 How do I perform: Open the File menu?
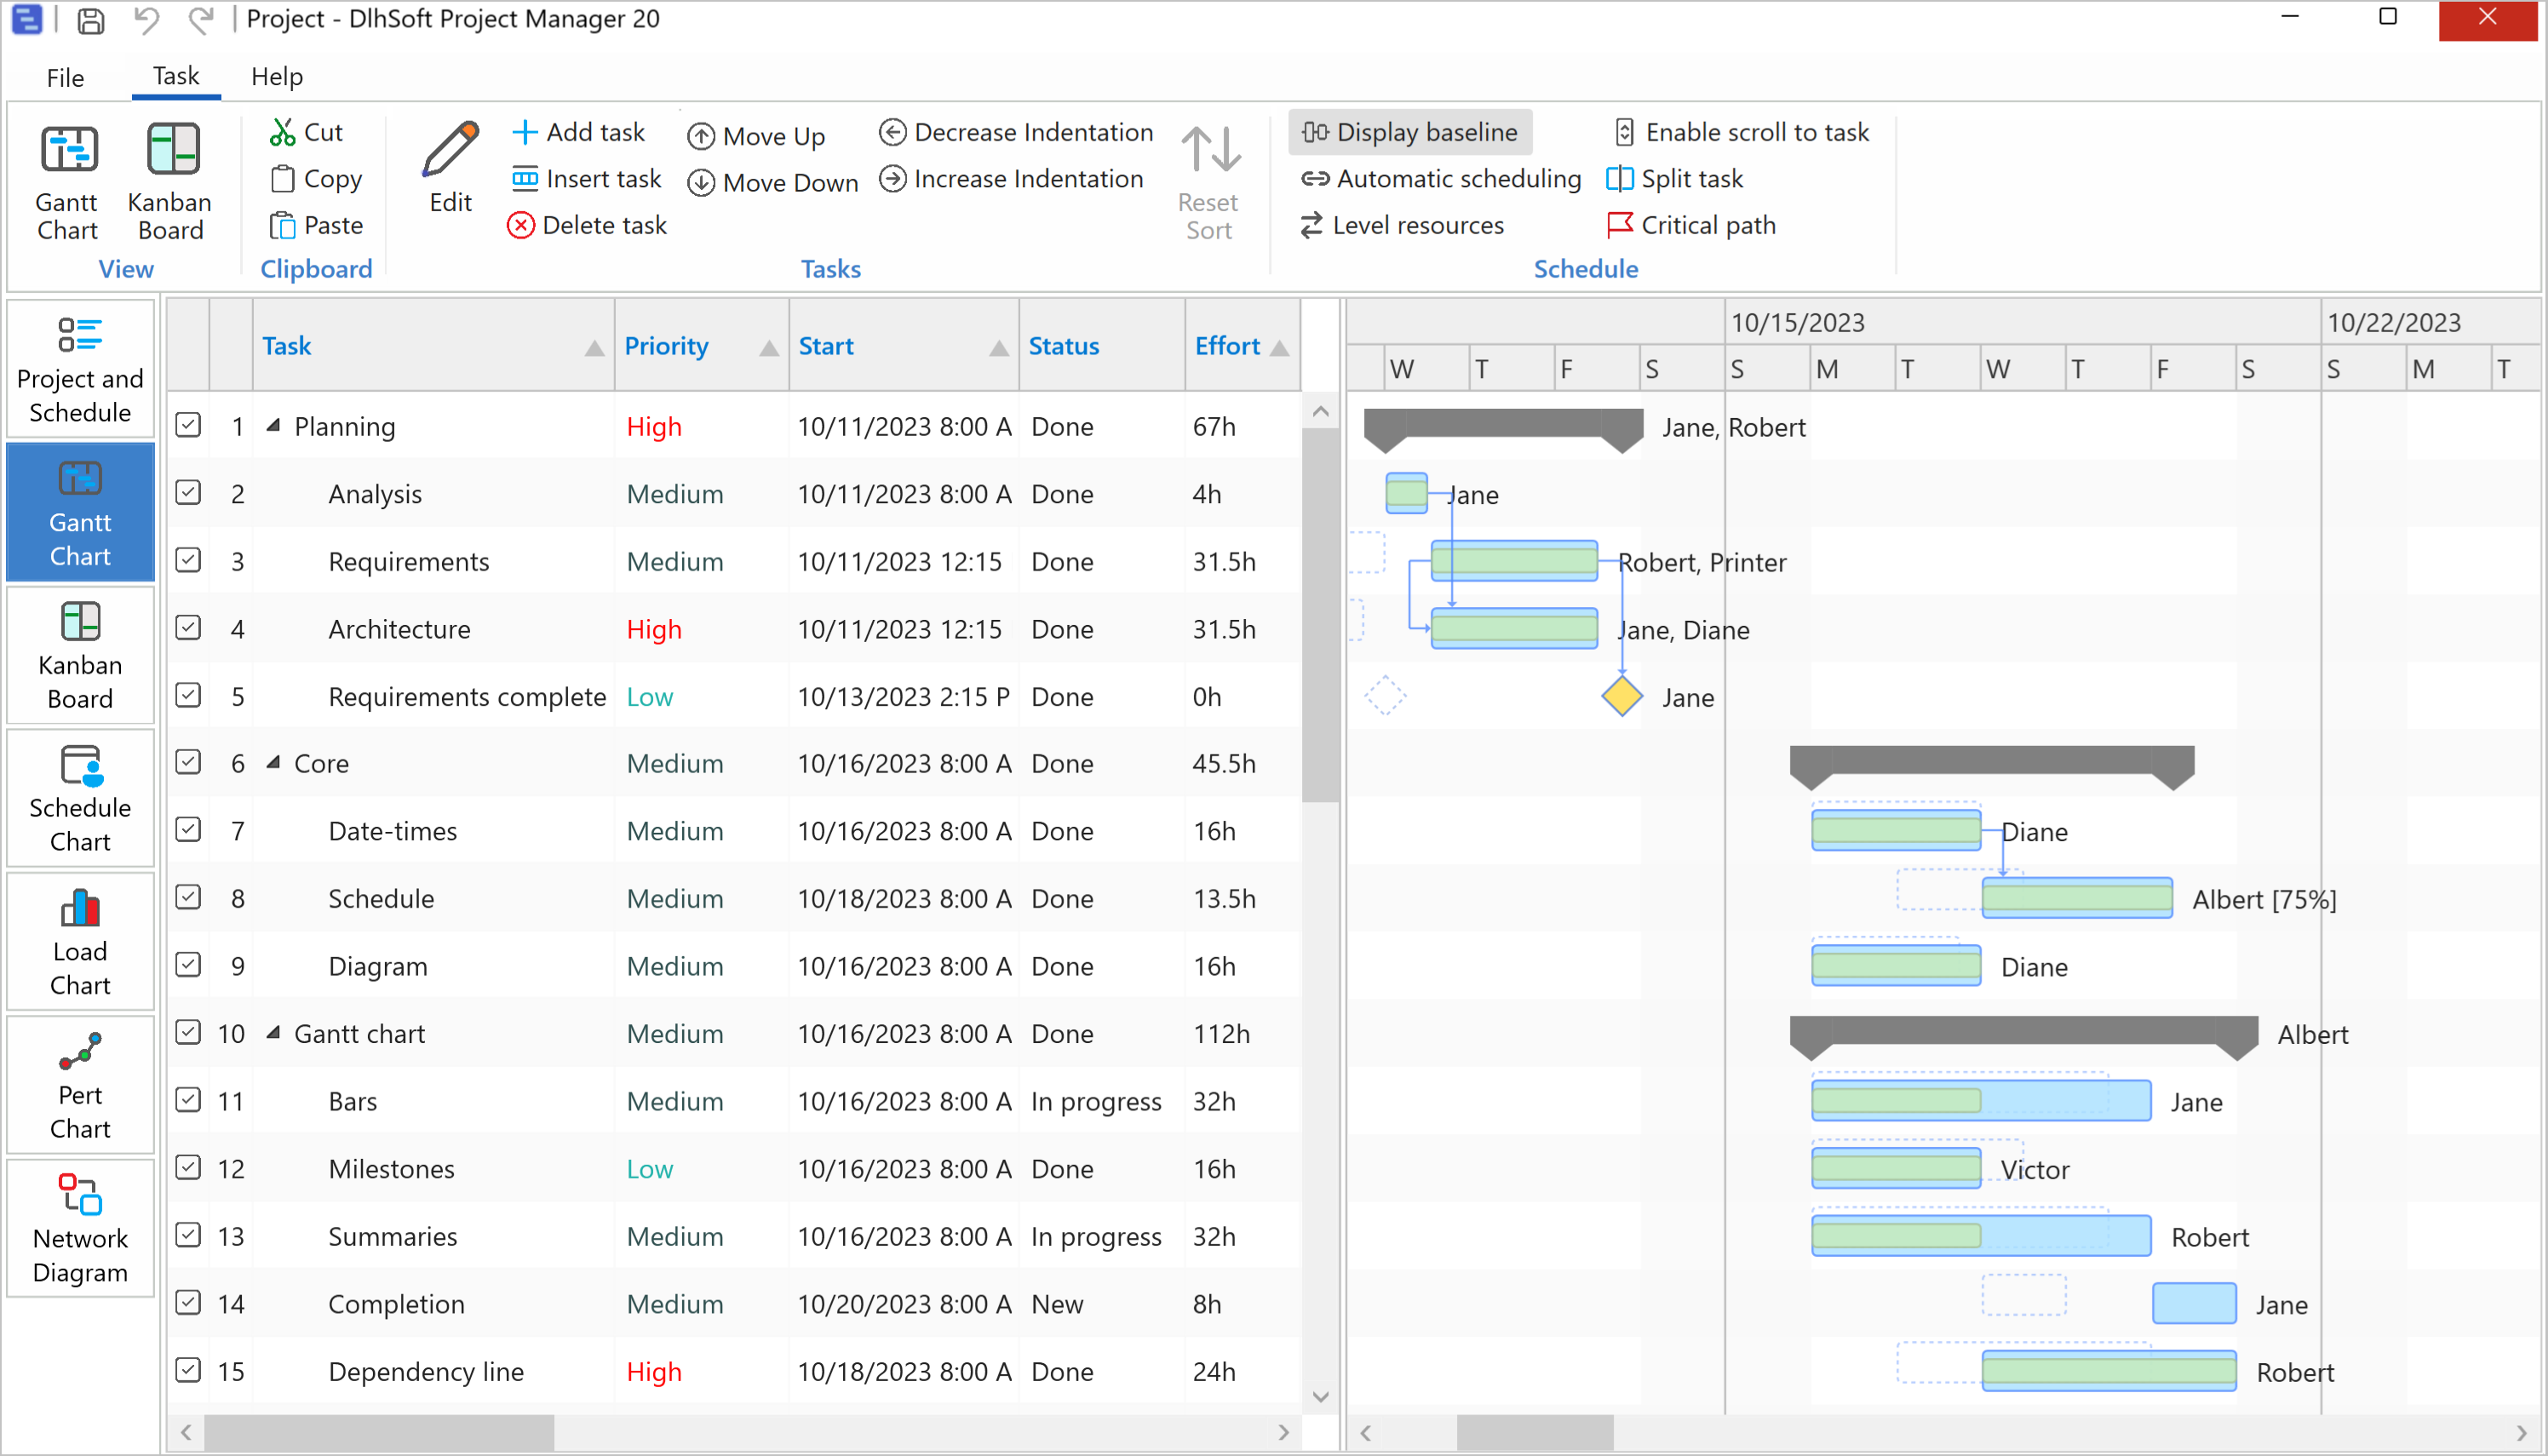64,76
